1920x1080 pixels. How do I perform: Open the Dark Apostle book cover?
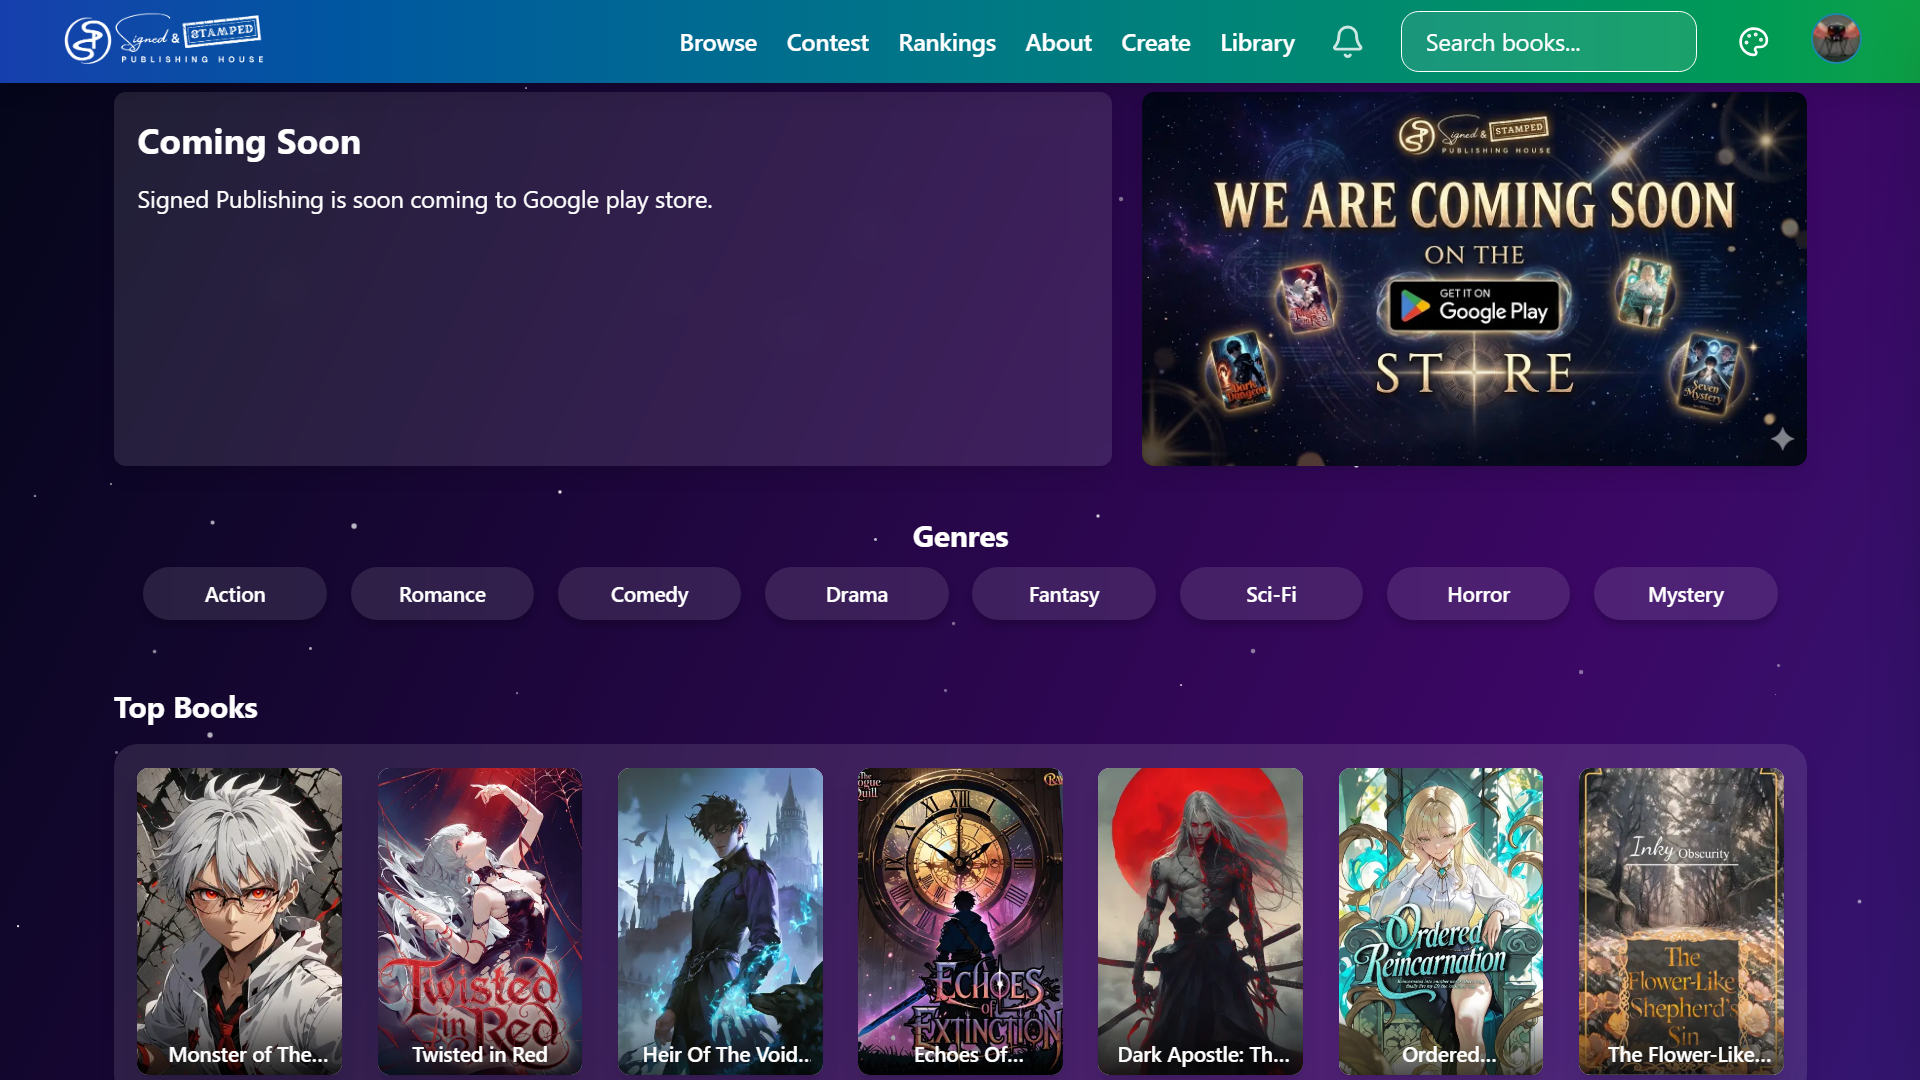tap(1200, 921)
